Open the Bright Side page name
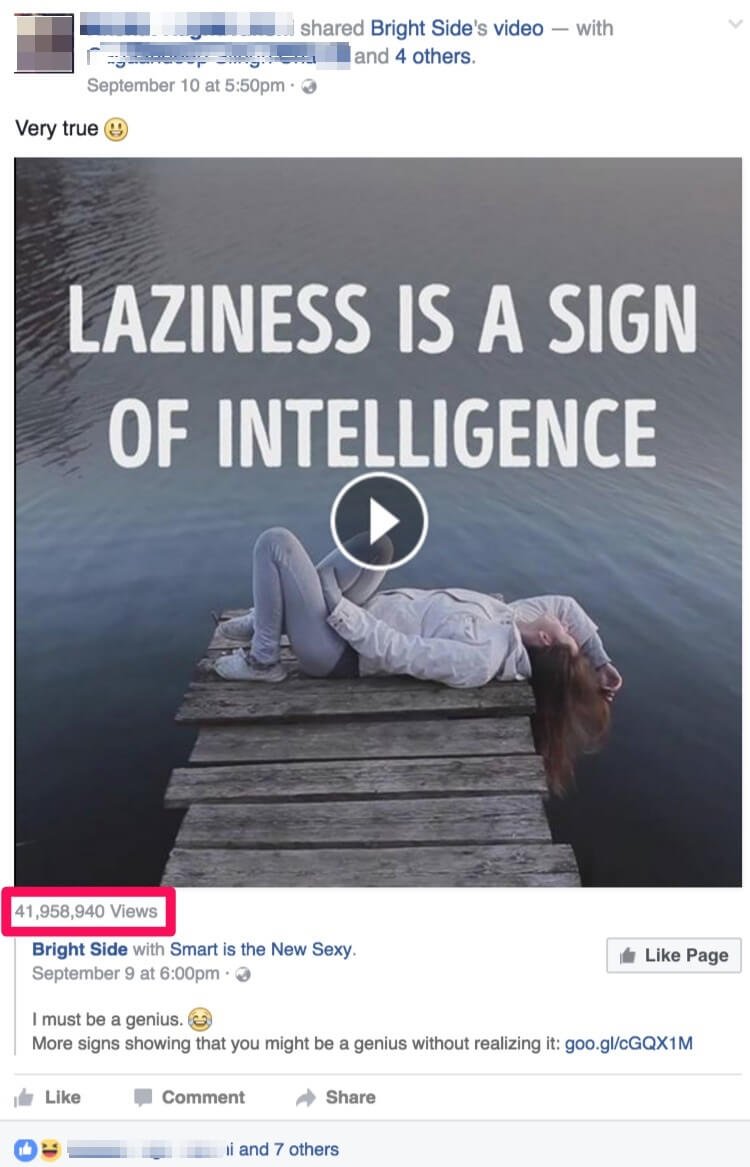Screen dimensions: 750x1167 point(80,949)
